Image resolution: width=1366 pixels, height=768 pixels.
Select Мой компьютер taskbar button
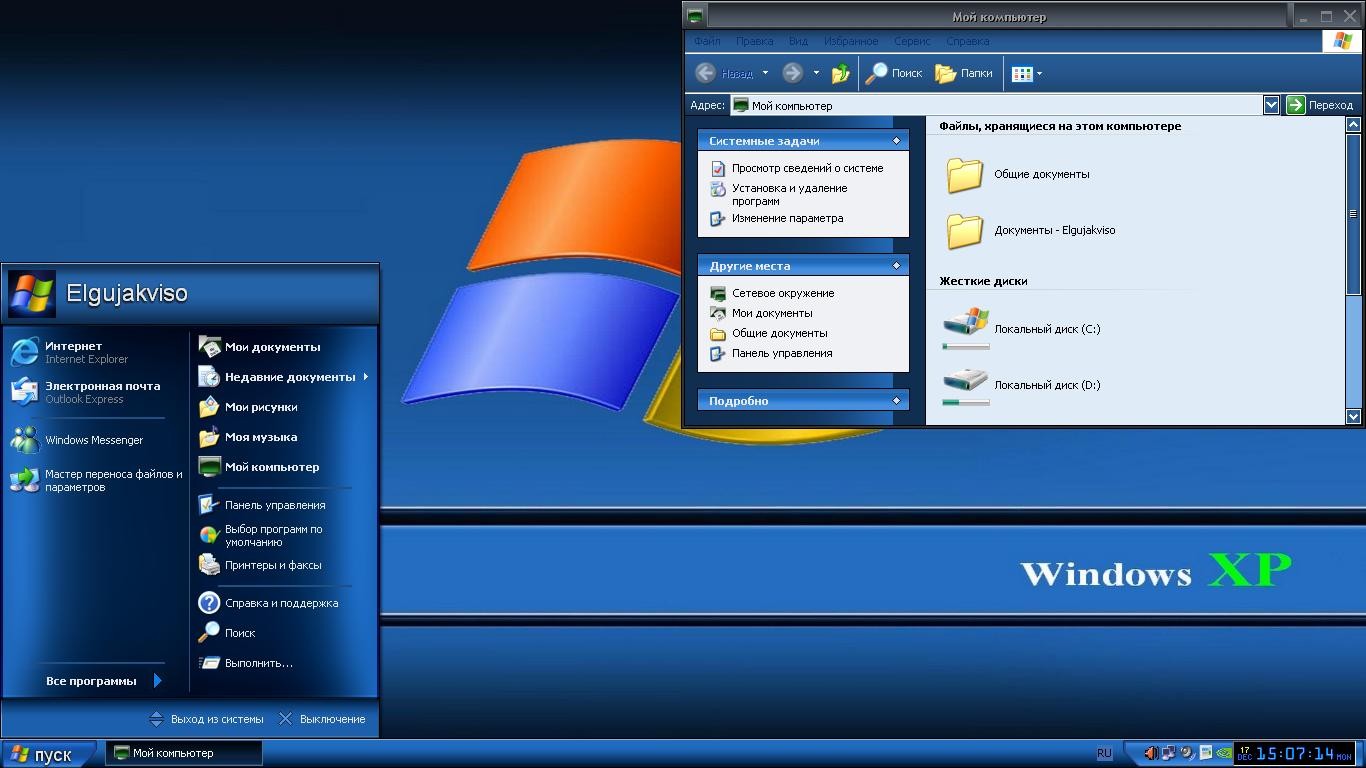(x=184, y=753)
